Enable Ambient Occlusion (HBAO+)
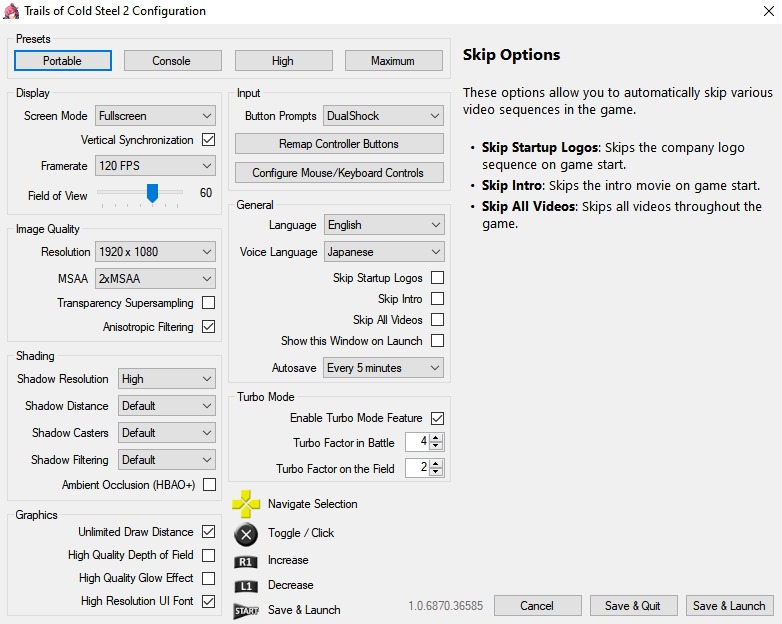782x624 pixels. 209,484
